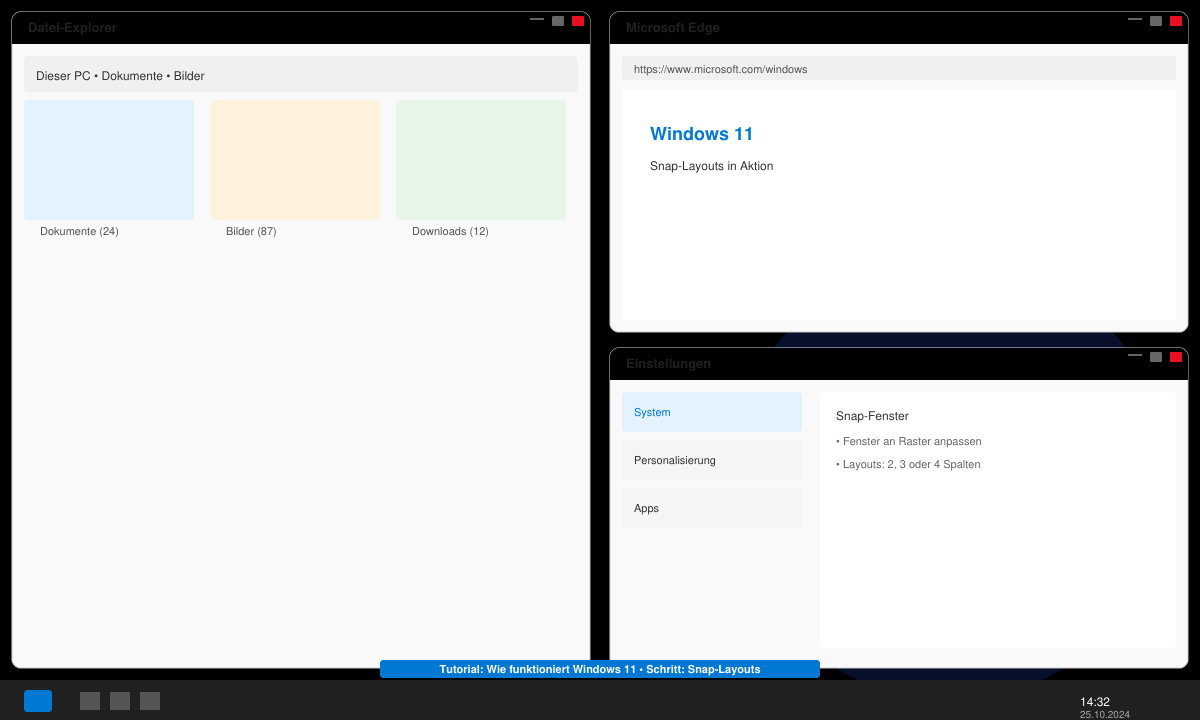Click the blue tutorial Snap-Layouts banner

coord(600,669)
